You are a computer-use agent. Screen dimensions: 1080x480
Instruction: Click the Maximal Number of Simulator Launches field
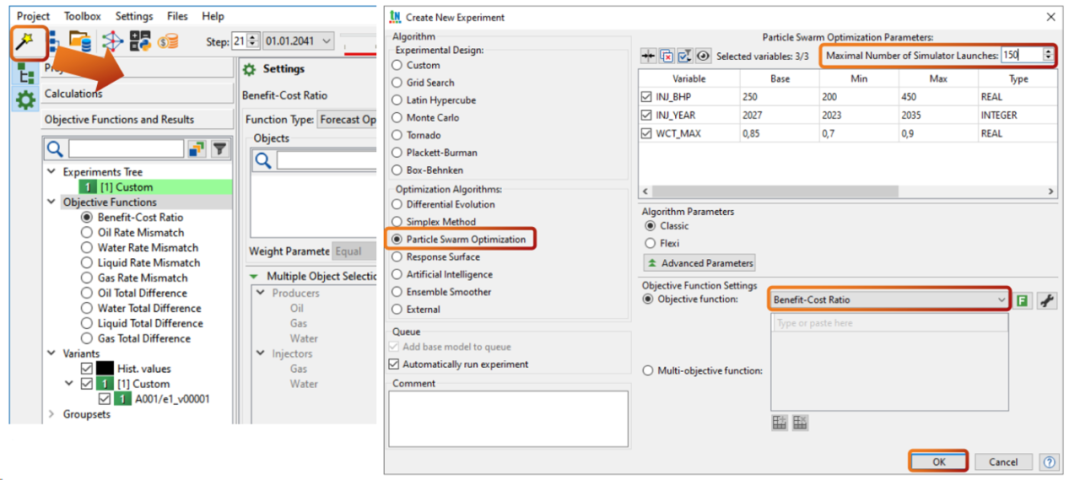[x=1021, y=55]
